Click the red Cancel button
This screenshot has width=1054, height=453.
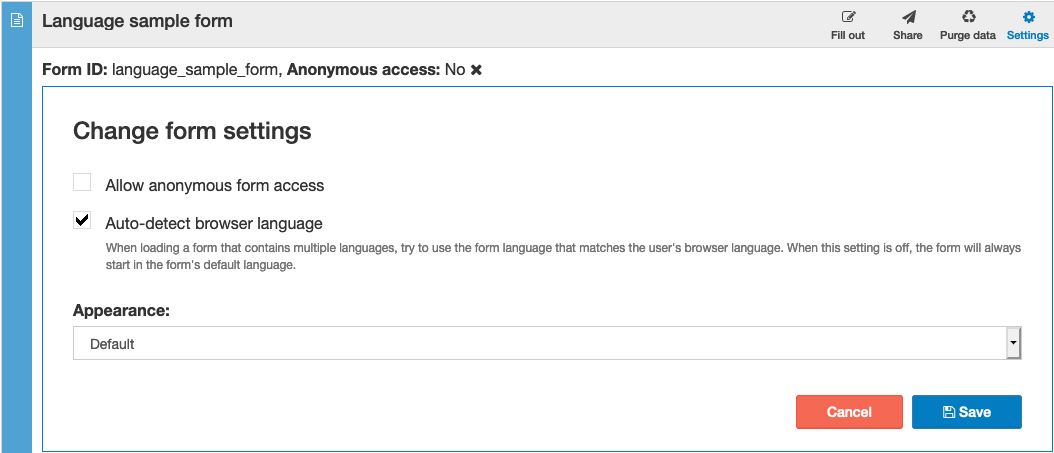coord(850,412)
